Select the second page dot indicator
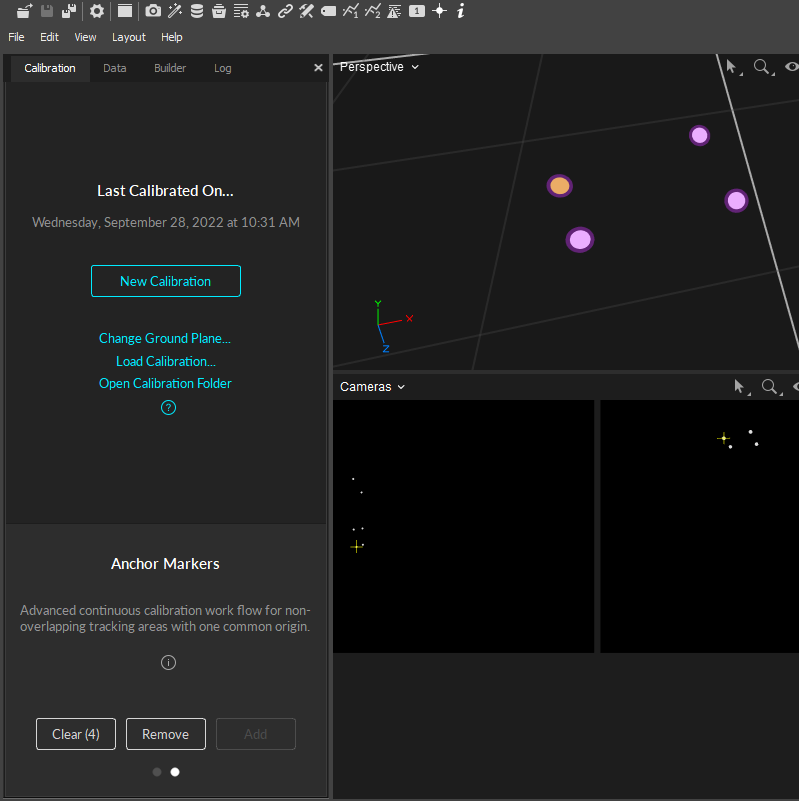799x801 pixels. click(x=175, y=772)
